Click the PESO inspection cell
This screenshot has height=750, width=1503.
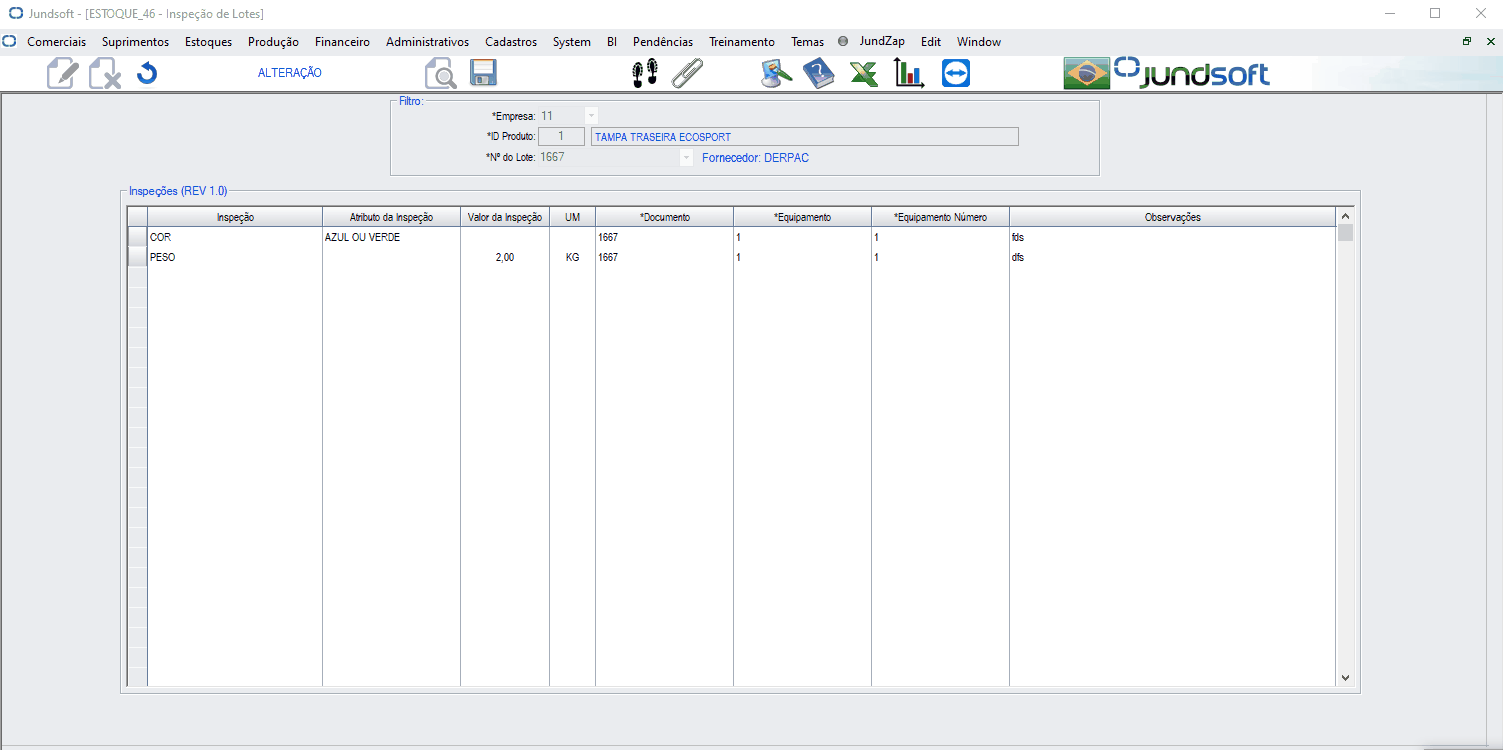click(235, 257)
